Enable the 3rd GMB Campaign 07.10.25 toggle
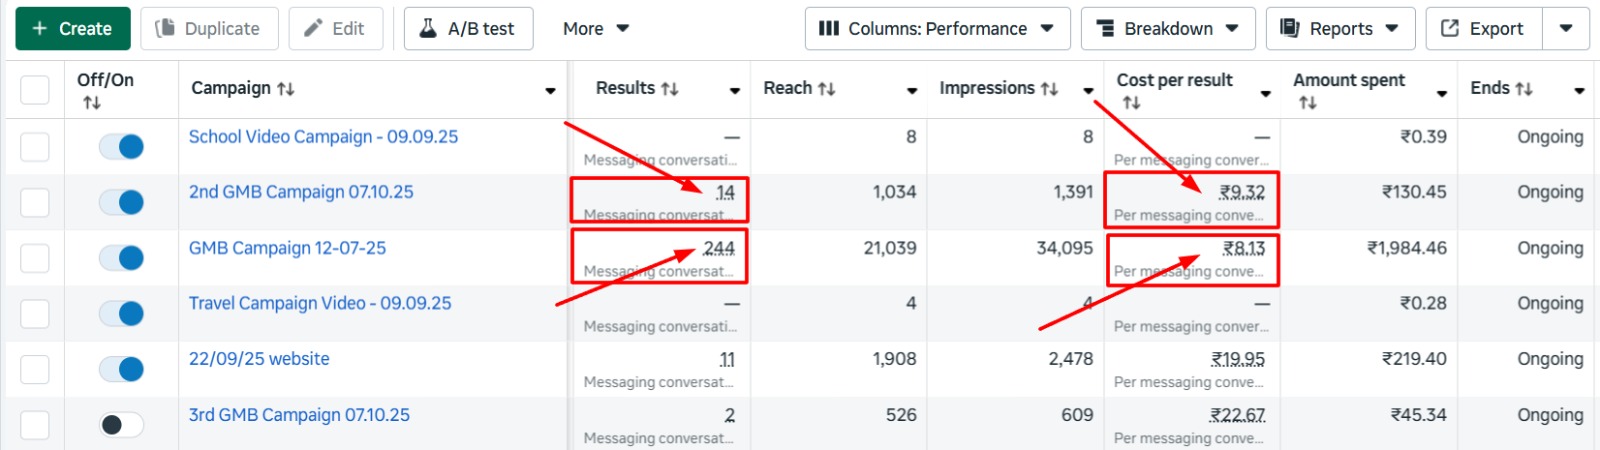 tap(122, 425)
